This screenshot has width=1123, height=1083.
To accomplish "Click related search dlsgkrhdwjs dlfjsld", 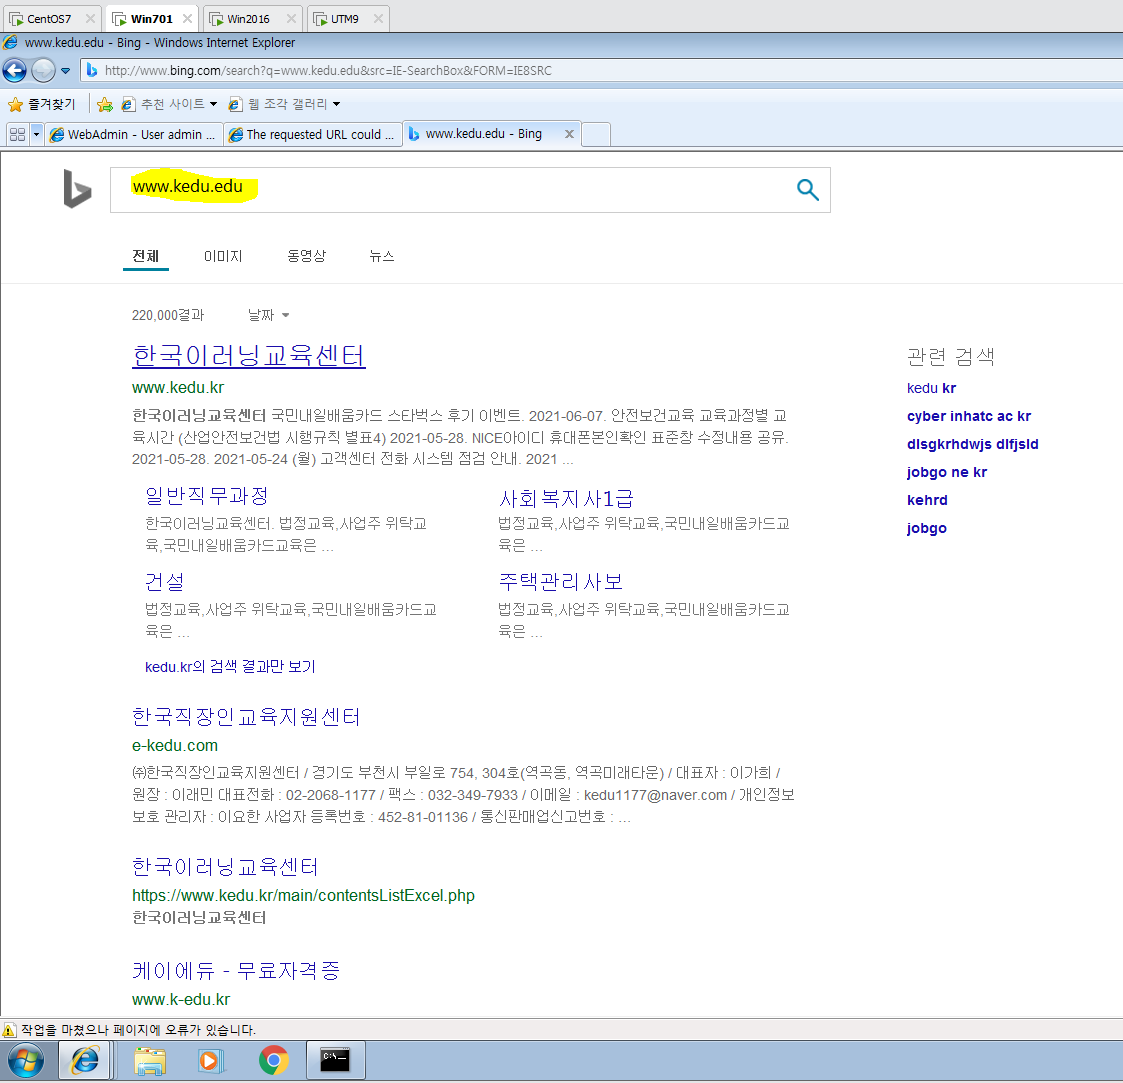I will [x=973, y=444].
